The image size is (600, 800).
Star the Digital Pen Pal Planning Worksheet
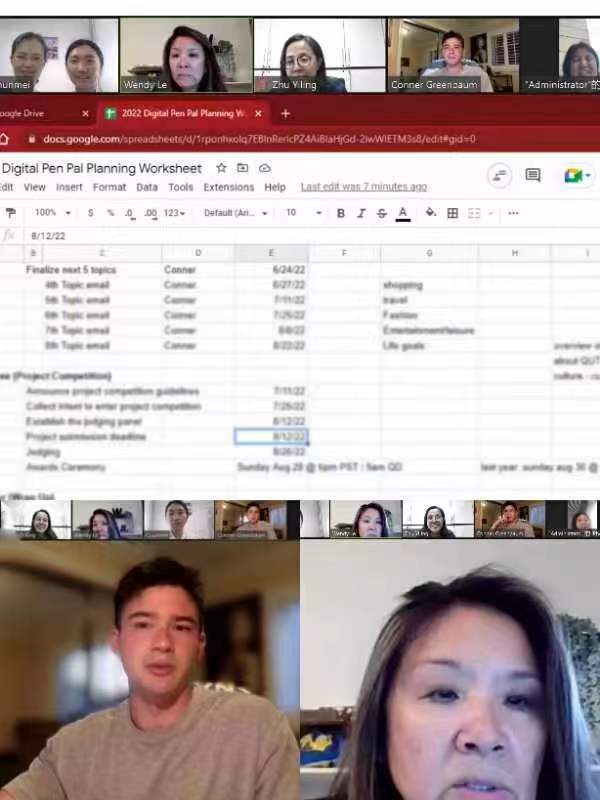pos(221,168)
